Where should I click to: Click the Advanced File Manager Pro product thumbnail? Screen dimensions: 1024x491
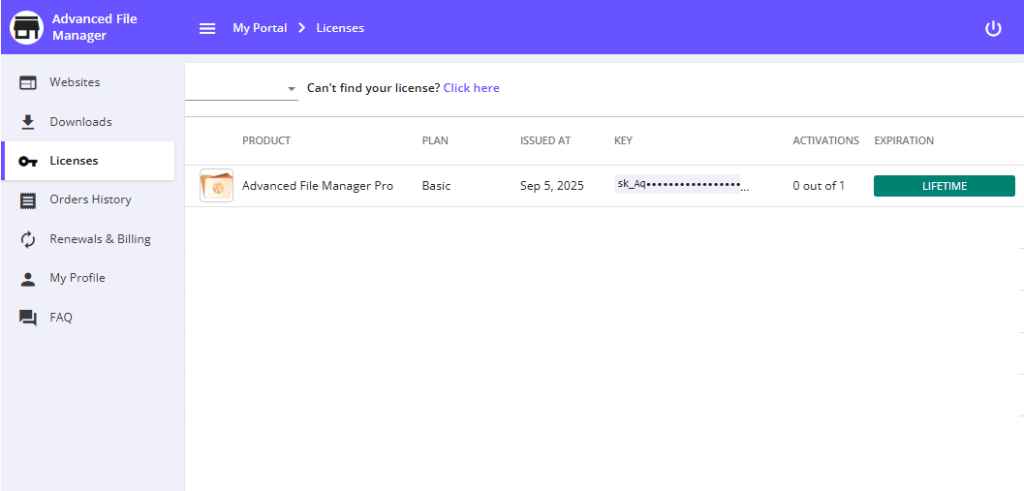tap(216, 185)
